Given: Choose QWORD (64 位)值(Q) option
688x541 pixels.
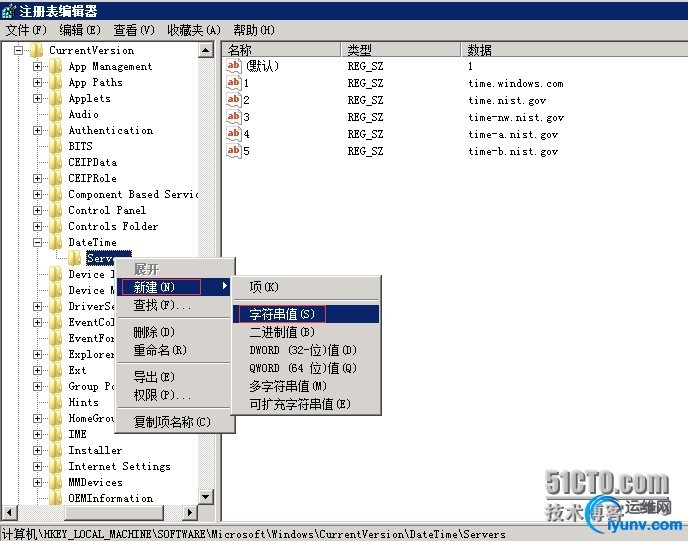Looking at the screenshot, I should 306,368.
